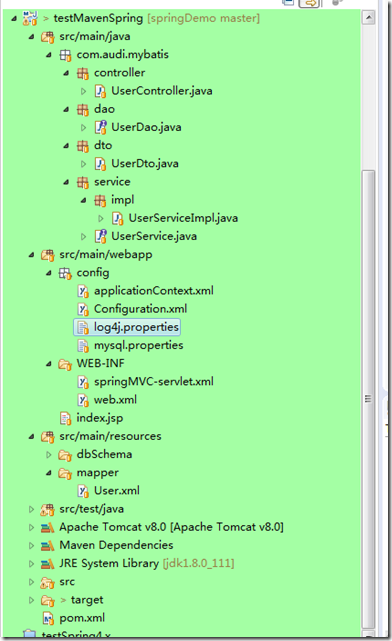Click the JRE System Library icon
The width and height of the screenshot is (392, 641).
[47, 564]
